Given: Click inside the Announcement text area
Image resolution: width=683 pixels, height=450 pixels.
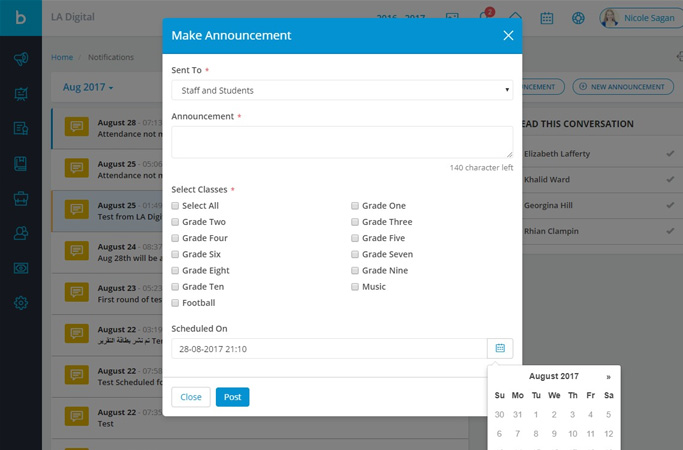Looking at the screenshot, I should pyautogui.click(x=341, y=142).
